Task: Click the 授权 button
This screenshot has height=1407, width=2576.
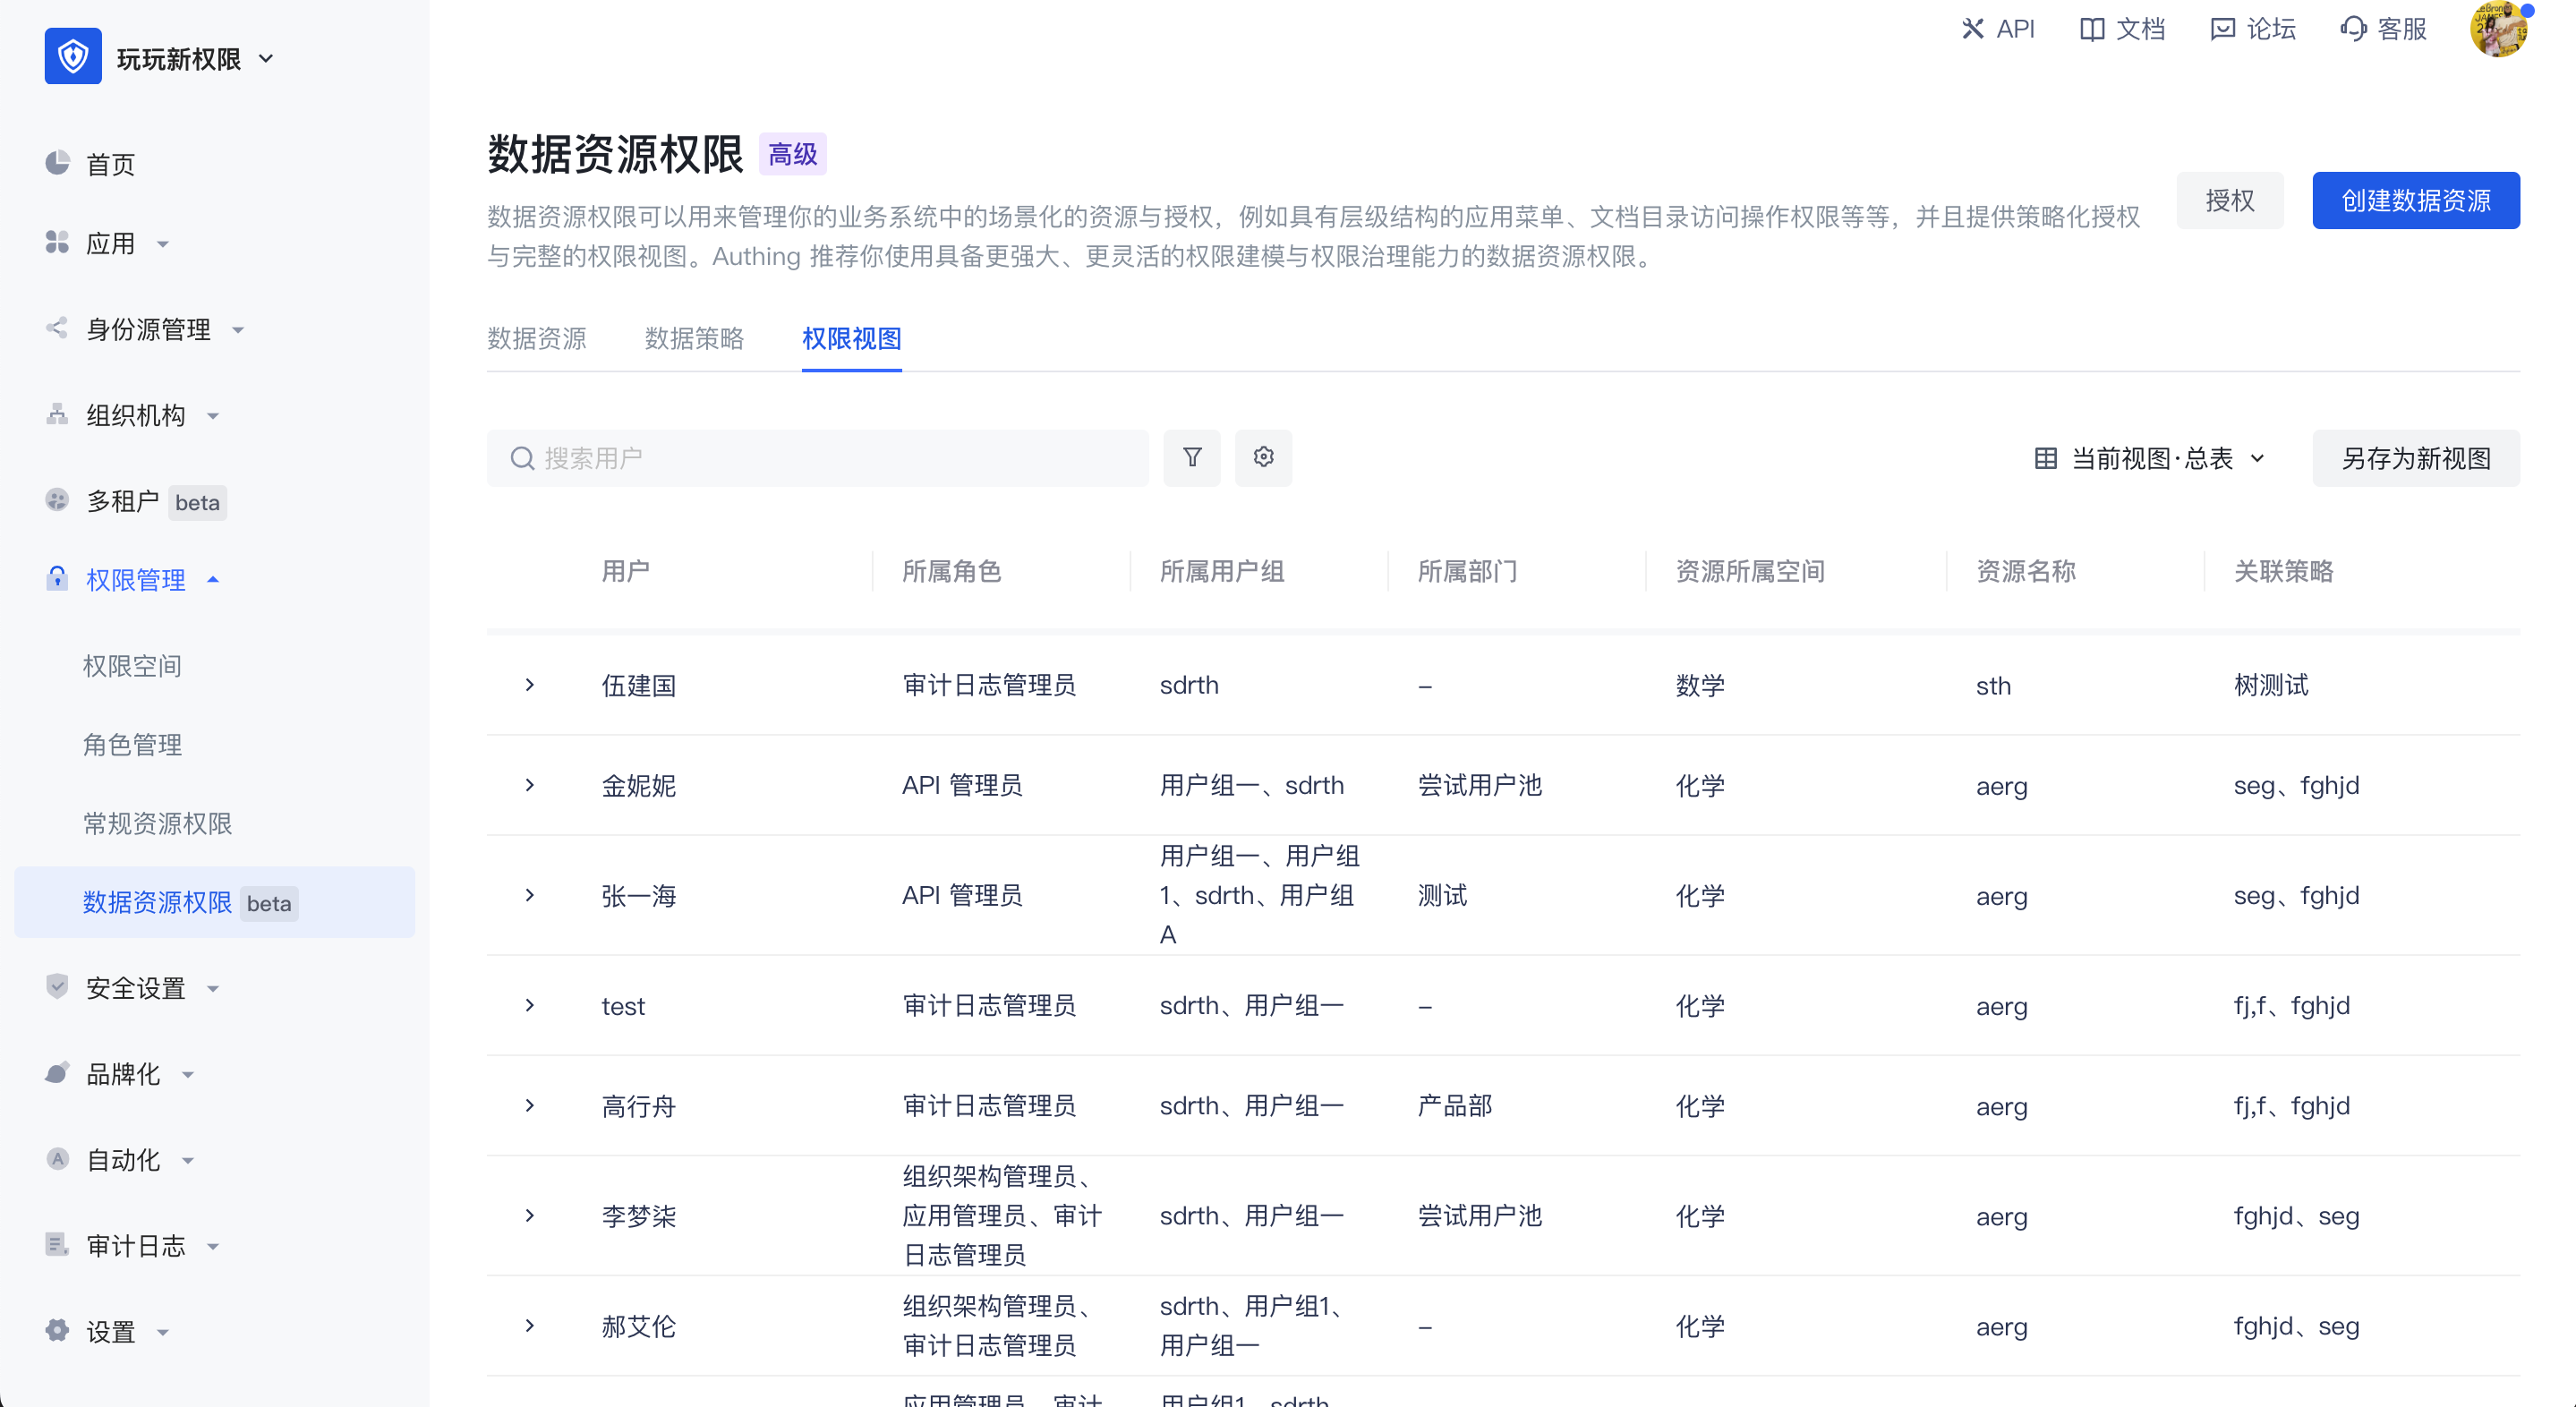Action: (x=2230, y=200)
